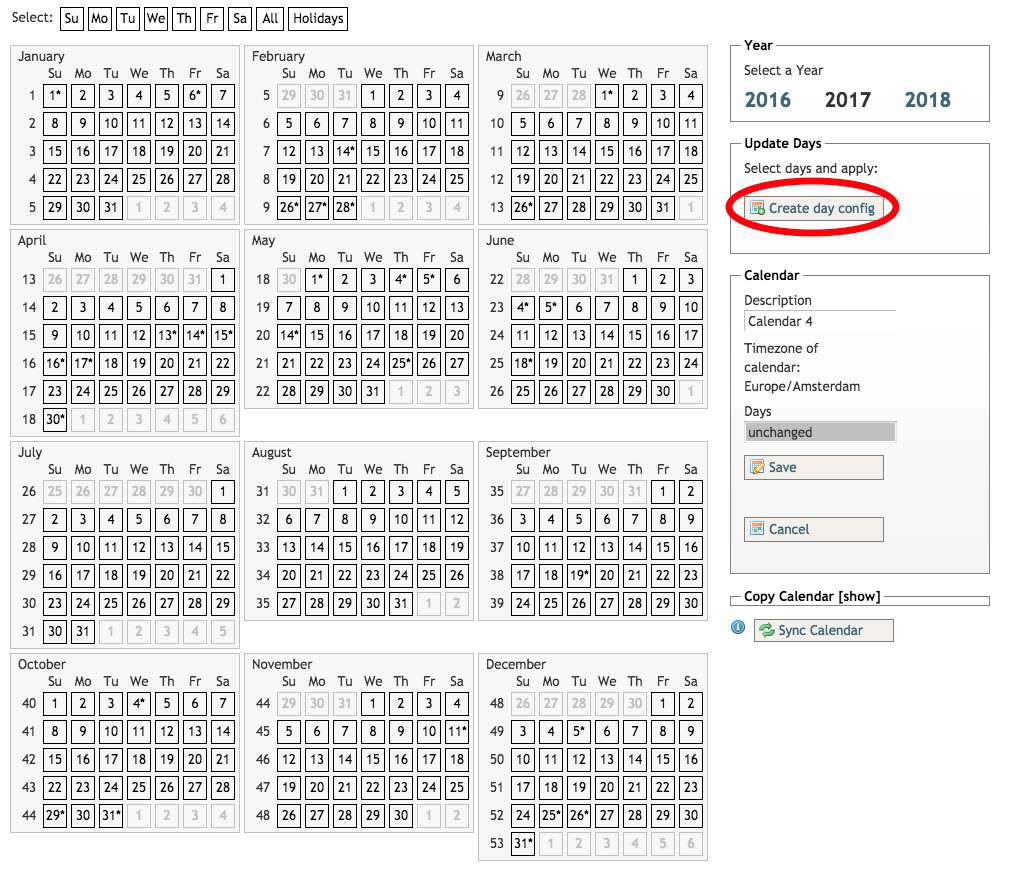Select all days using All toggle
This screenshot has width=1020, height=878.
click(x=269, y=18)
